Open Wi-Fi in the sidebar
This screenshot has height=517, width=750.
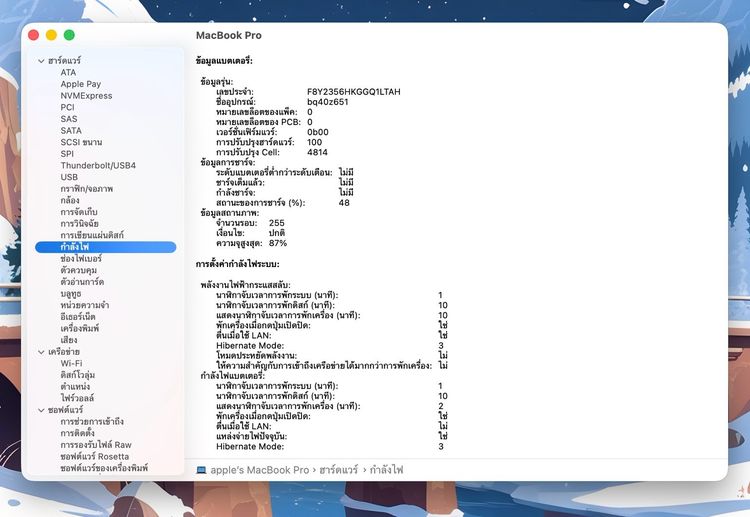tap(71, 363)
